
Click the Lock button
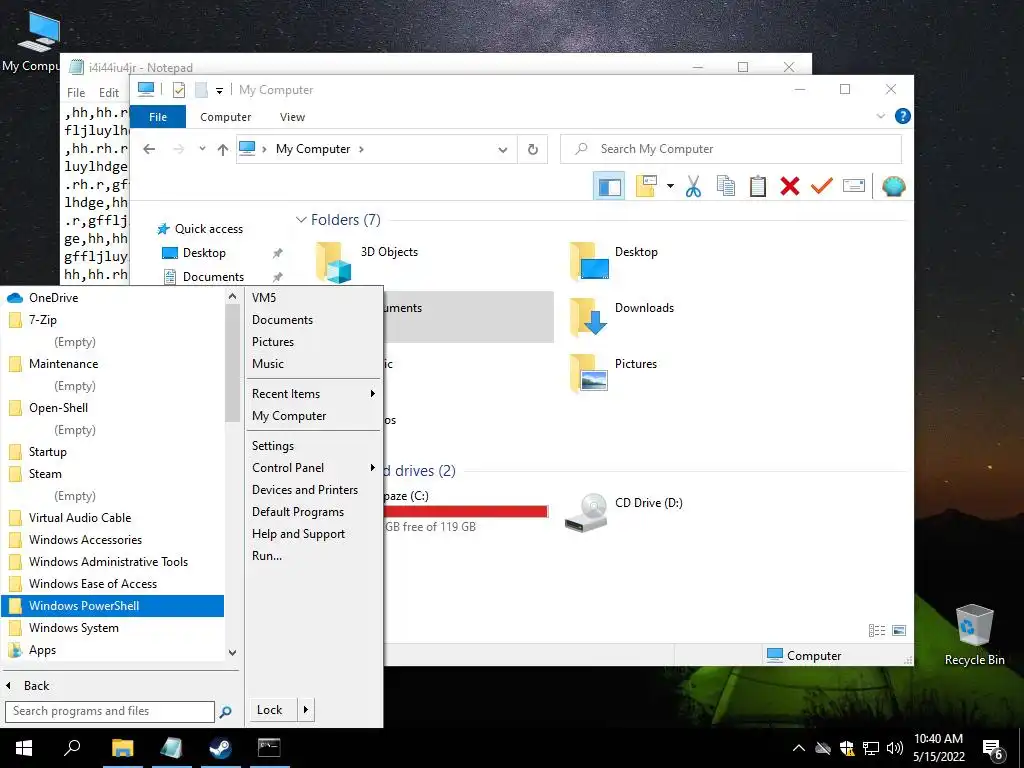click(272, 710)
